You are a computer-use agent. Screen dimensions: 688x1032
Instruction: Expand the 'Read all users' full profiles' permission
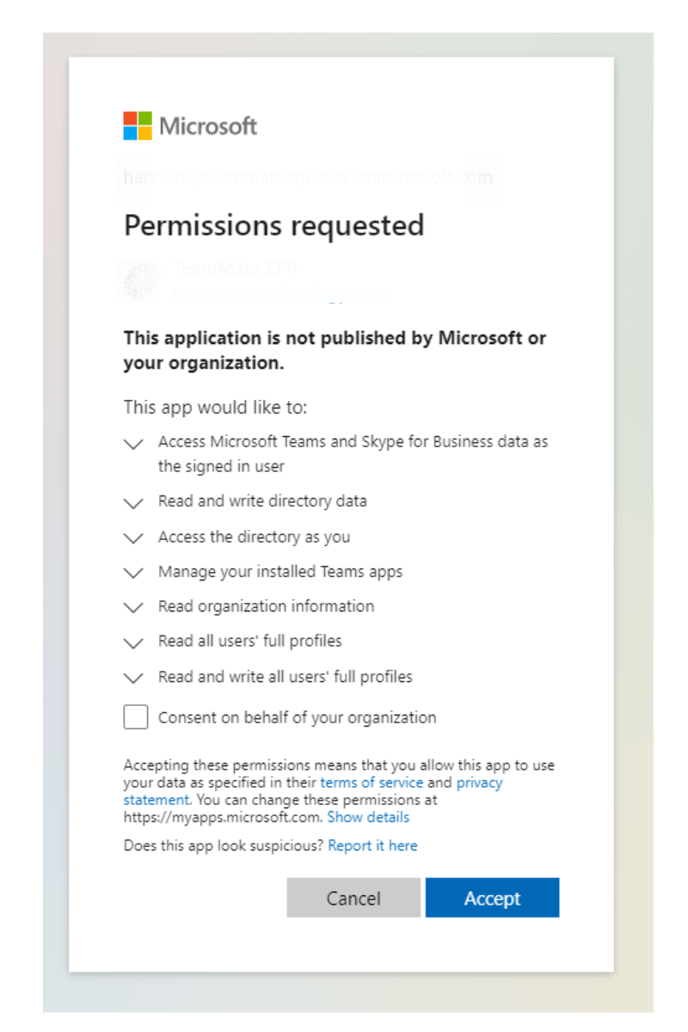tap(134, 642)
